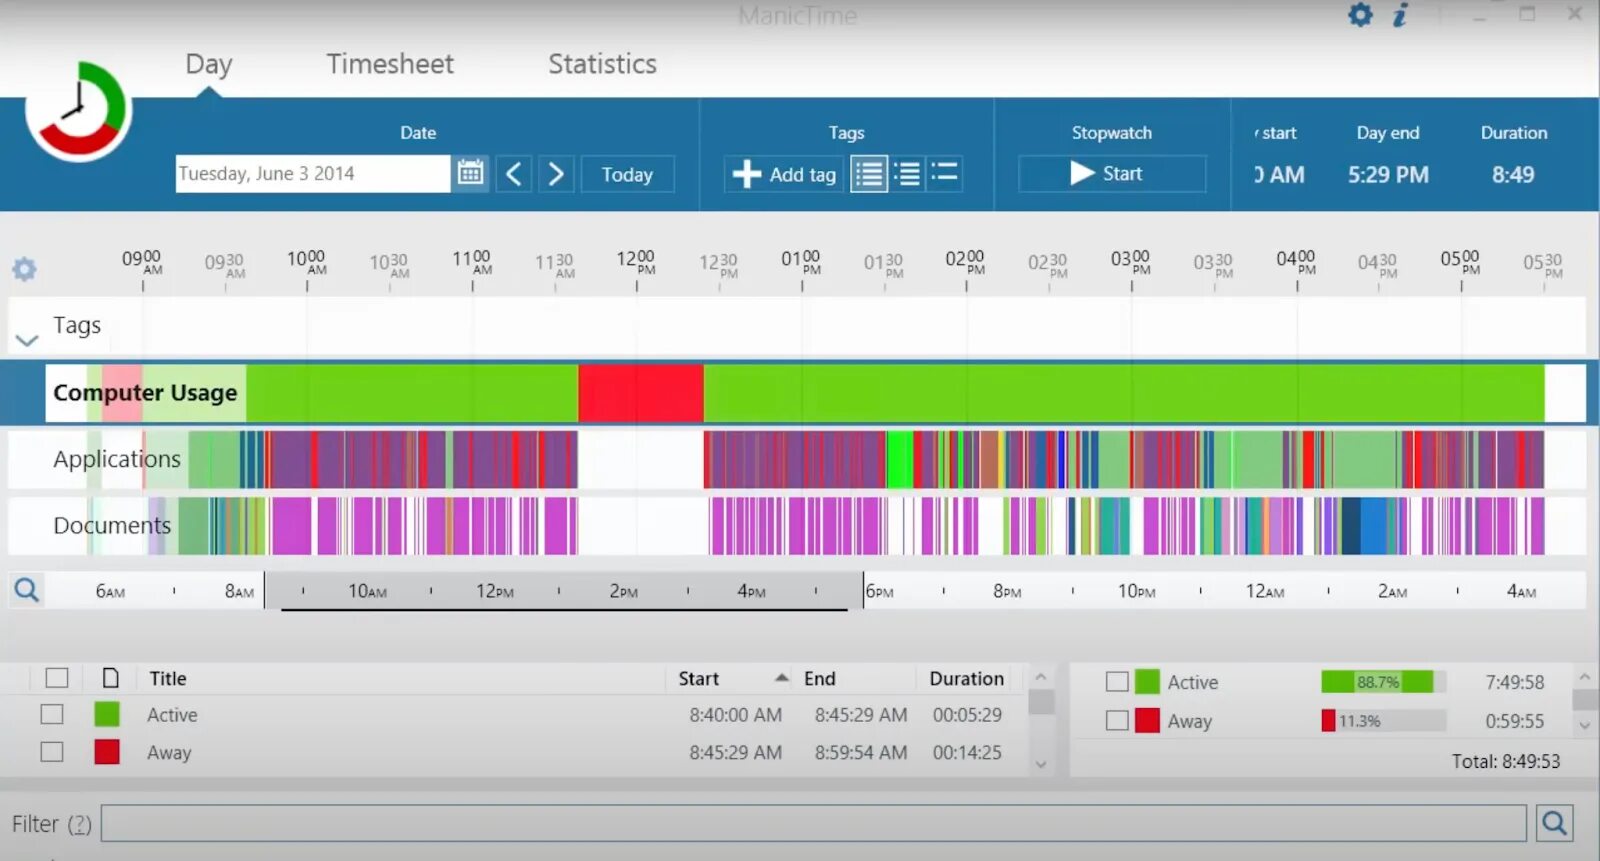
Task: Click the 8:45:29 AM end time cell
Action: [861, 714]
